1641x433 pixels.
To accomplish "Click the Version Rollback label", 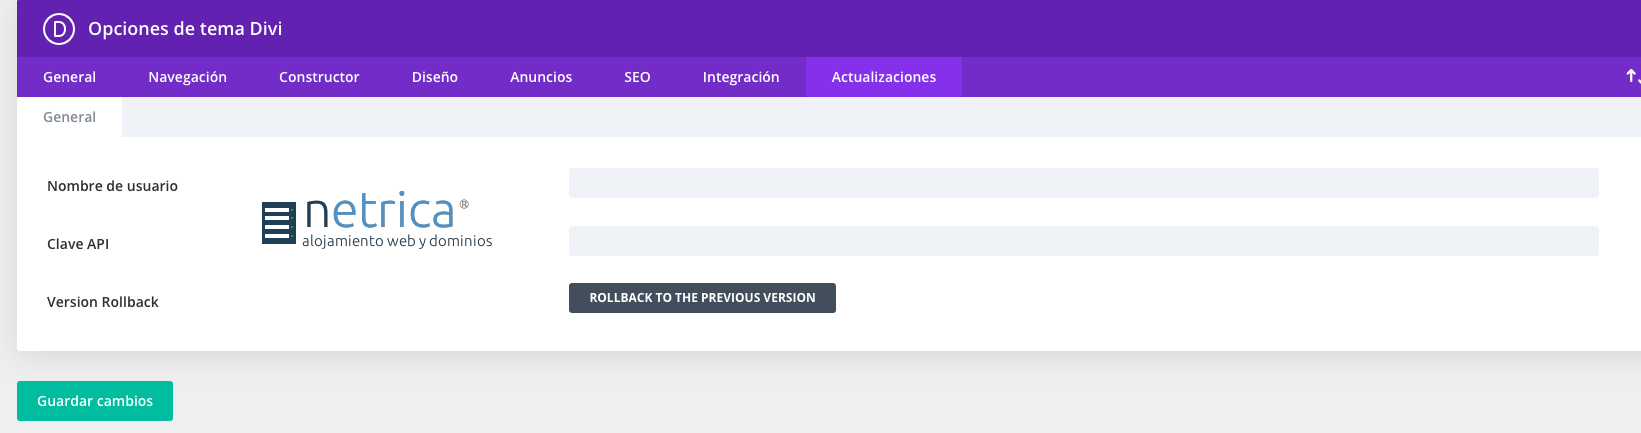I will [x=103, y=302].
